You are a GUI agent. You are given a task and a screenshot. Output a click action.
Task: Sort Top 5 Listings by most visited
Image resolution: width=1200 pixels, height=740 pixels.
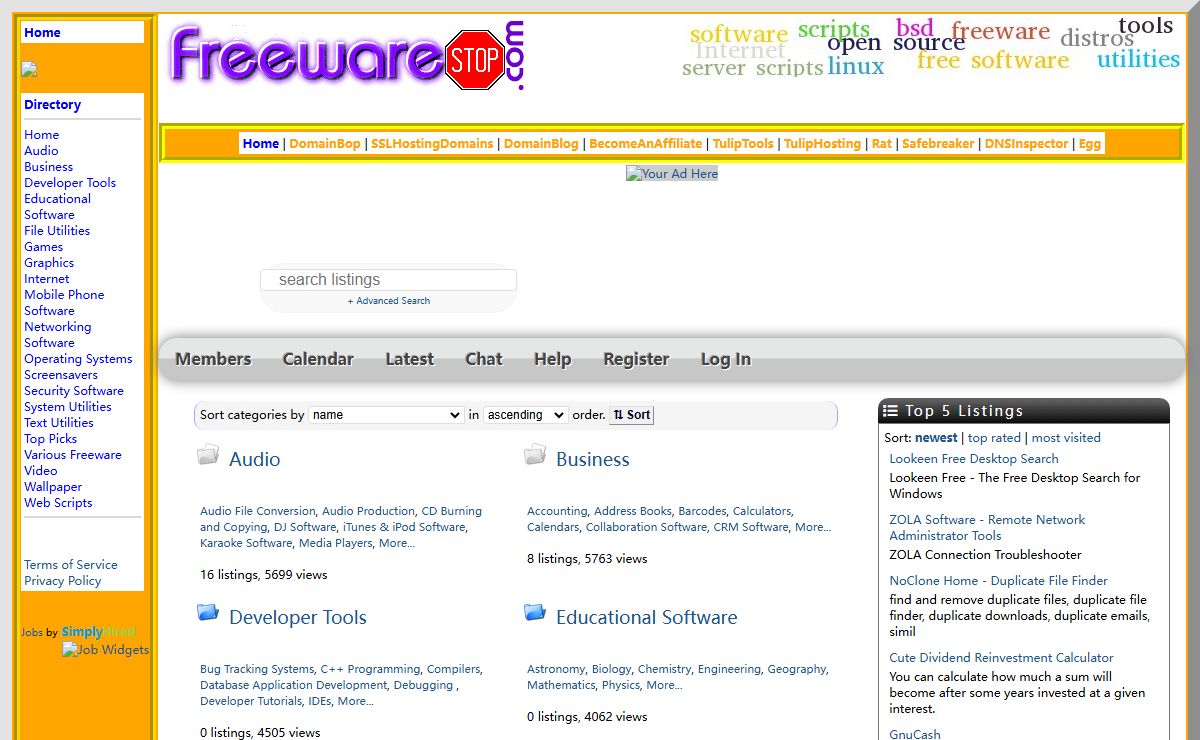tap(1066, 438)
